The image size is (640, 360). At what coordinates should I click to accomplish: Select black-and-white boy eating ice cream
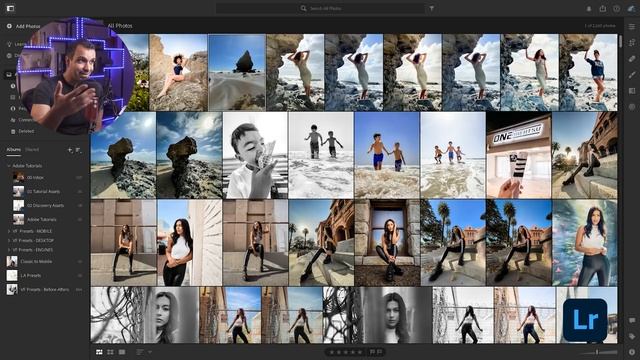[x=255, y=156]
